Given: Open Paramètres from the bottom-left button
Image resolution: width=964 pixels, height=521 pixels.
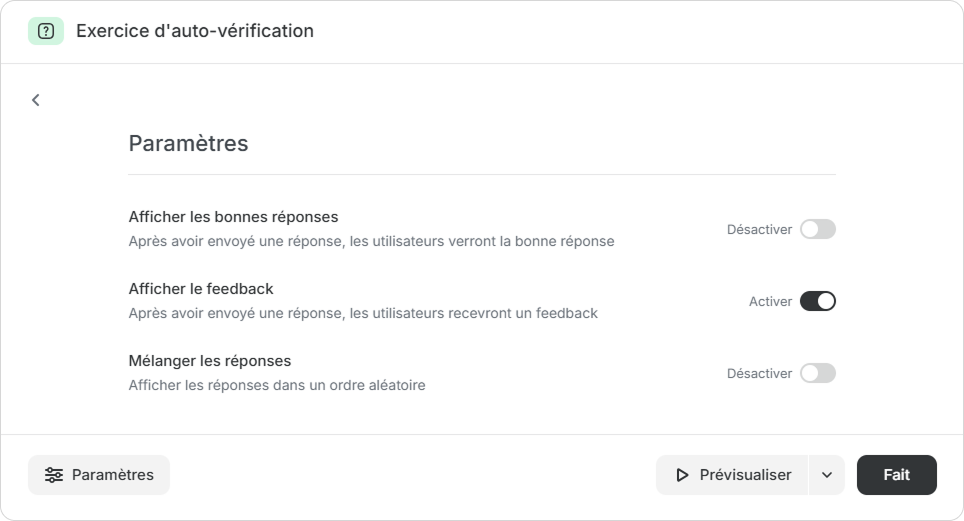Looking at the screenshot, I should click(x=99, y=475).
